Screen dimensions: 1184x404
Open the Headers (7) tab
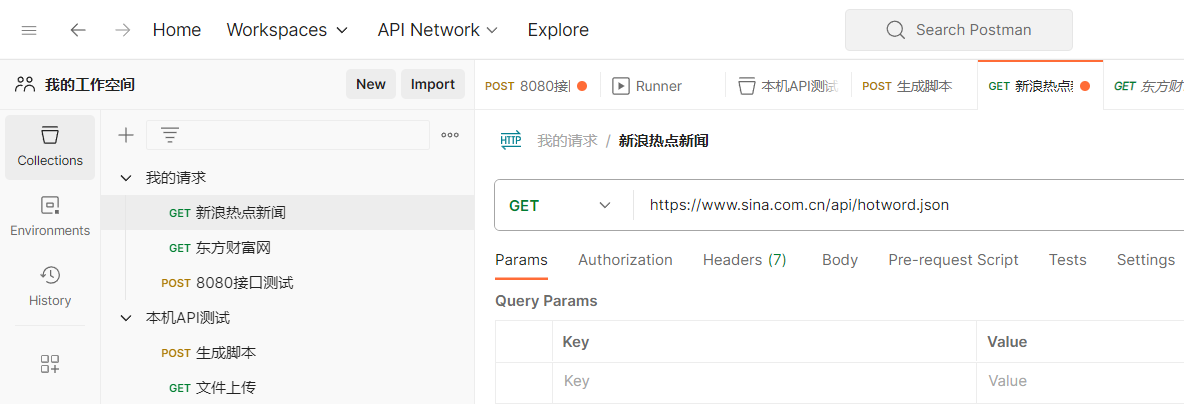tap(745, 261)
